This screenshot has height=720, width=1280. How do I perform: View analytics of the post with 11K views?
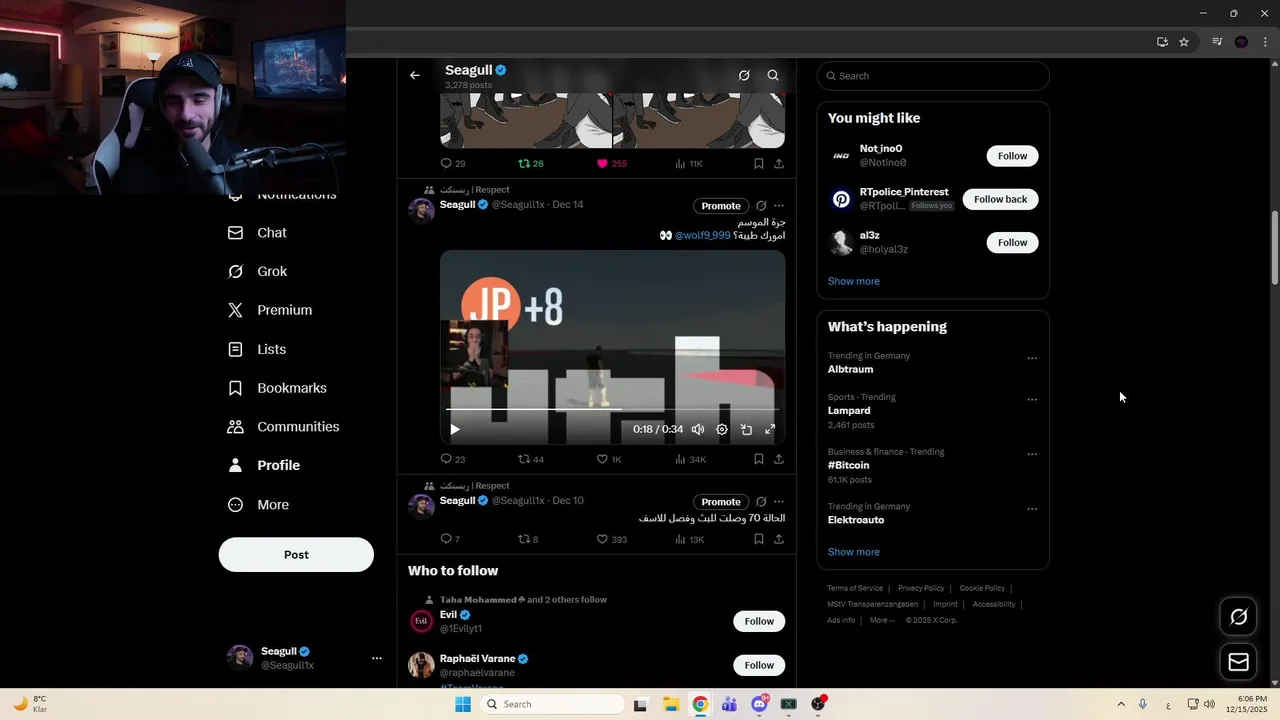coord(689,163)
